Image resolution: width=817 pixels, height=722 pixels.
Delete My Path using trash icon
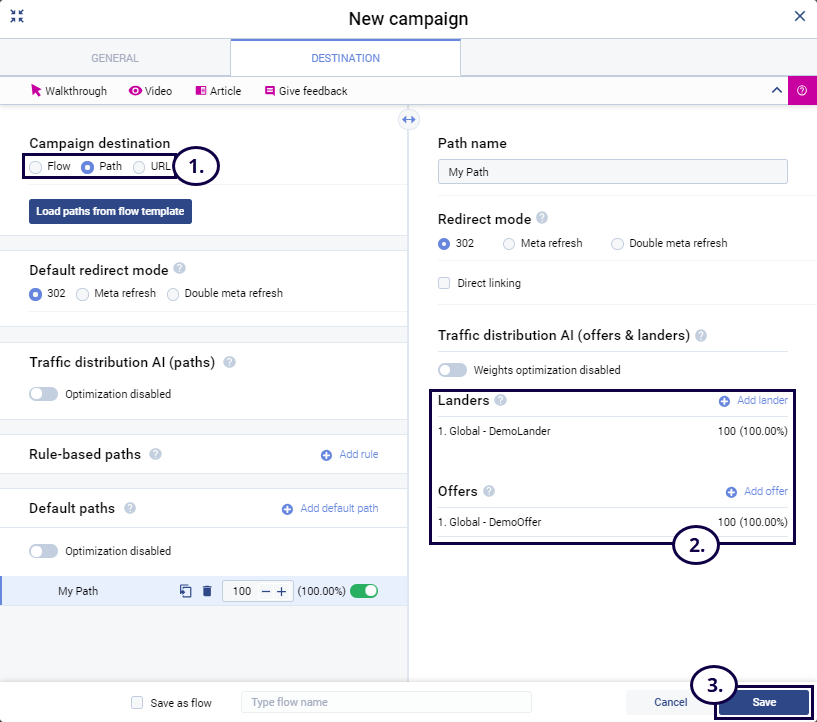(x=207, y=591)
